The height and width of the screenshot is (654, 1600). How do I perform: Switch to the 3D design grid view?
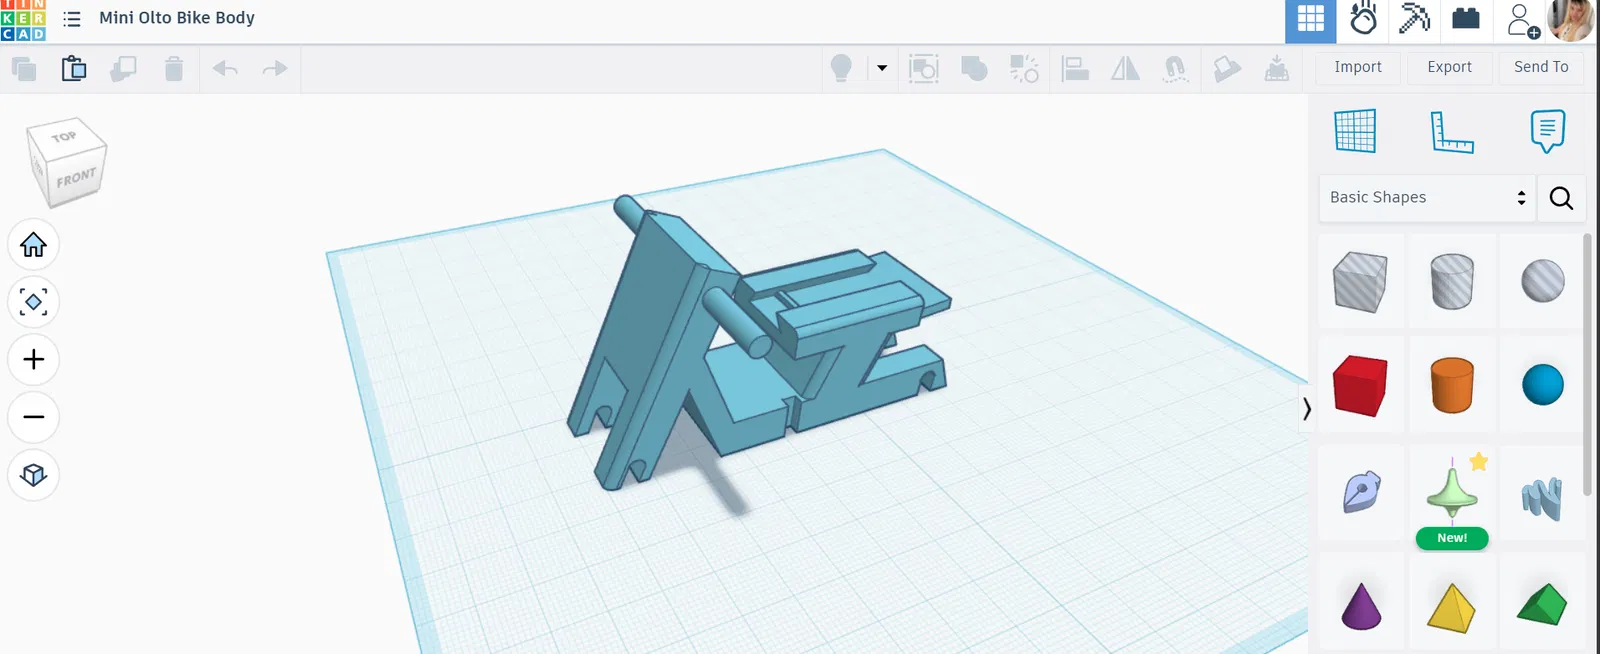1310,20
